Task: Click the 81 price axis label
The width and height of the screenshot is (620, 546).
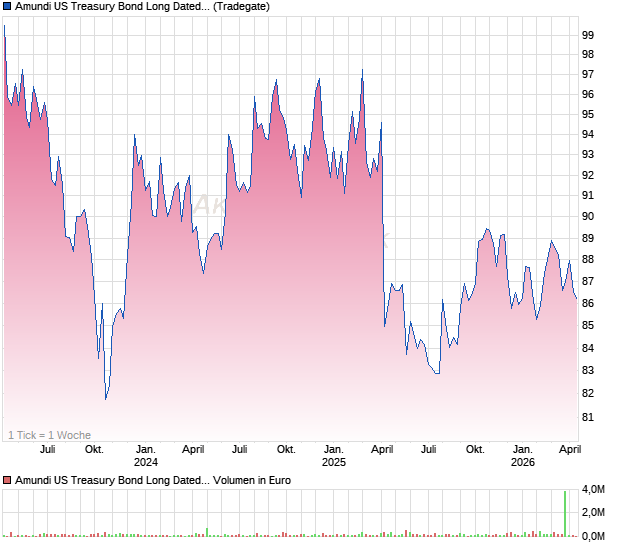Action: point(588,417)
